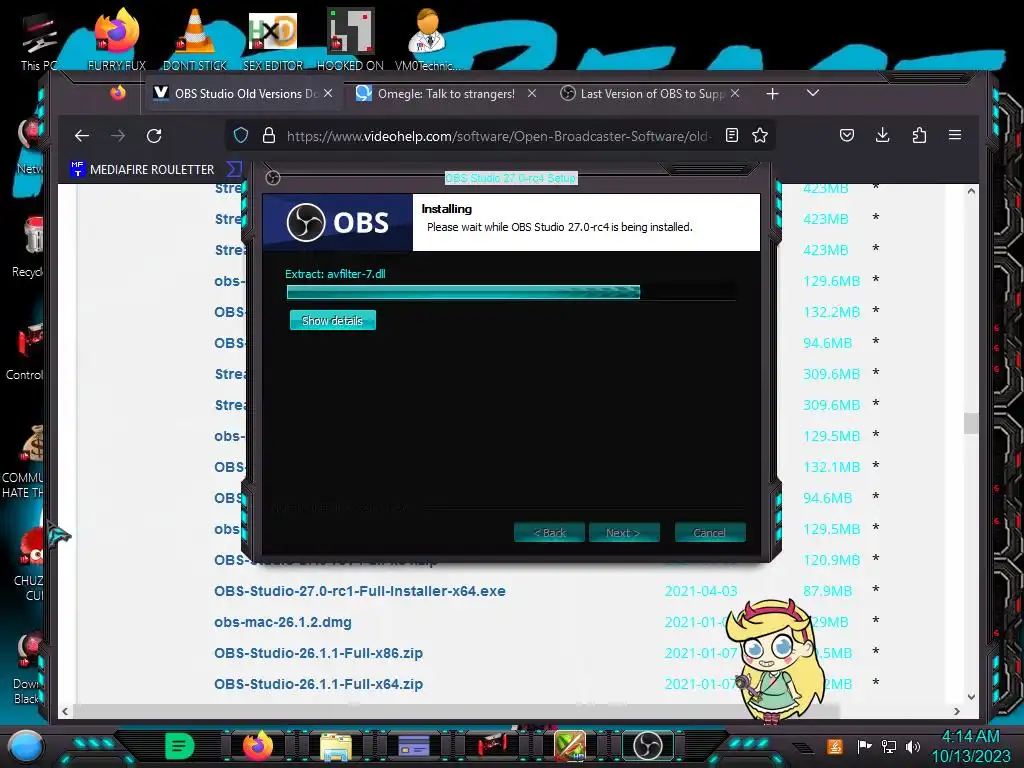
Task: Open a new Firefox tab
Action: [772, 94]
